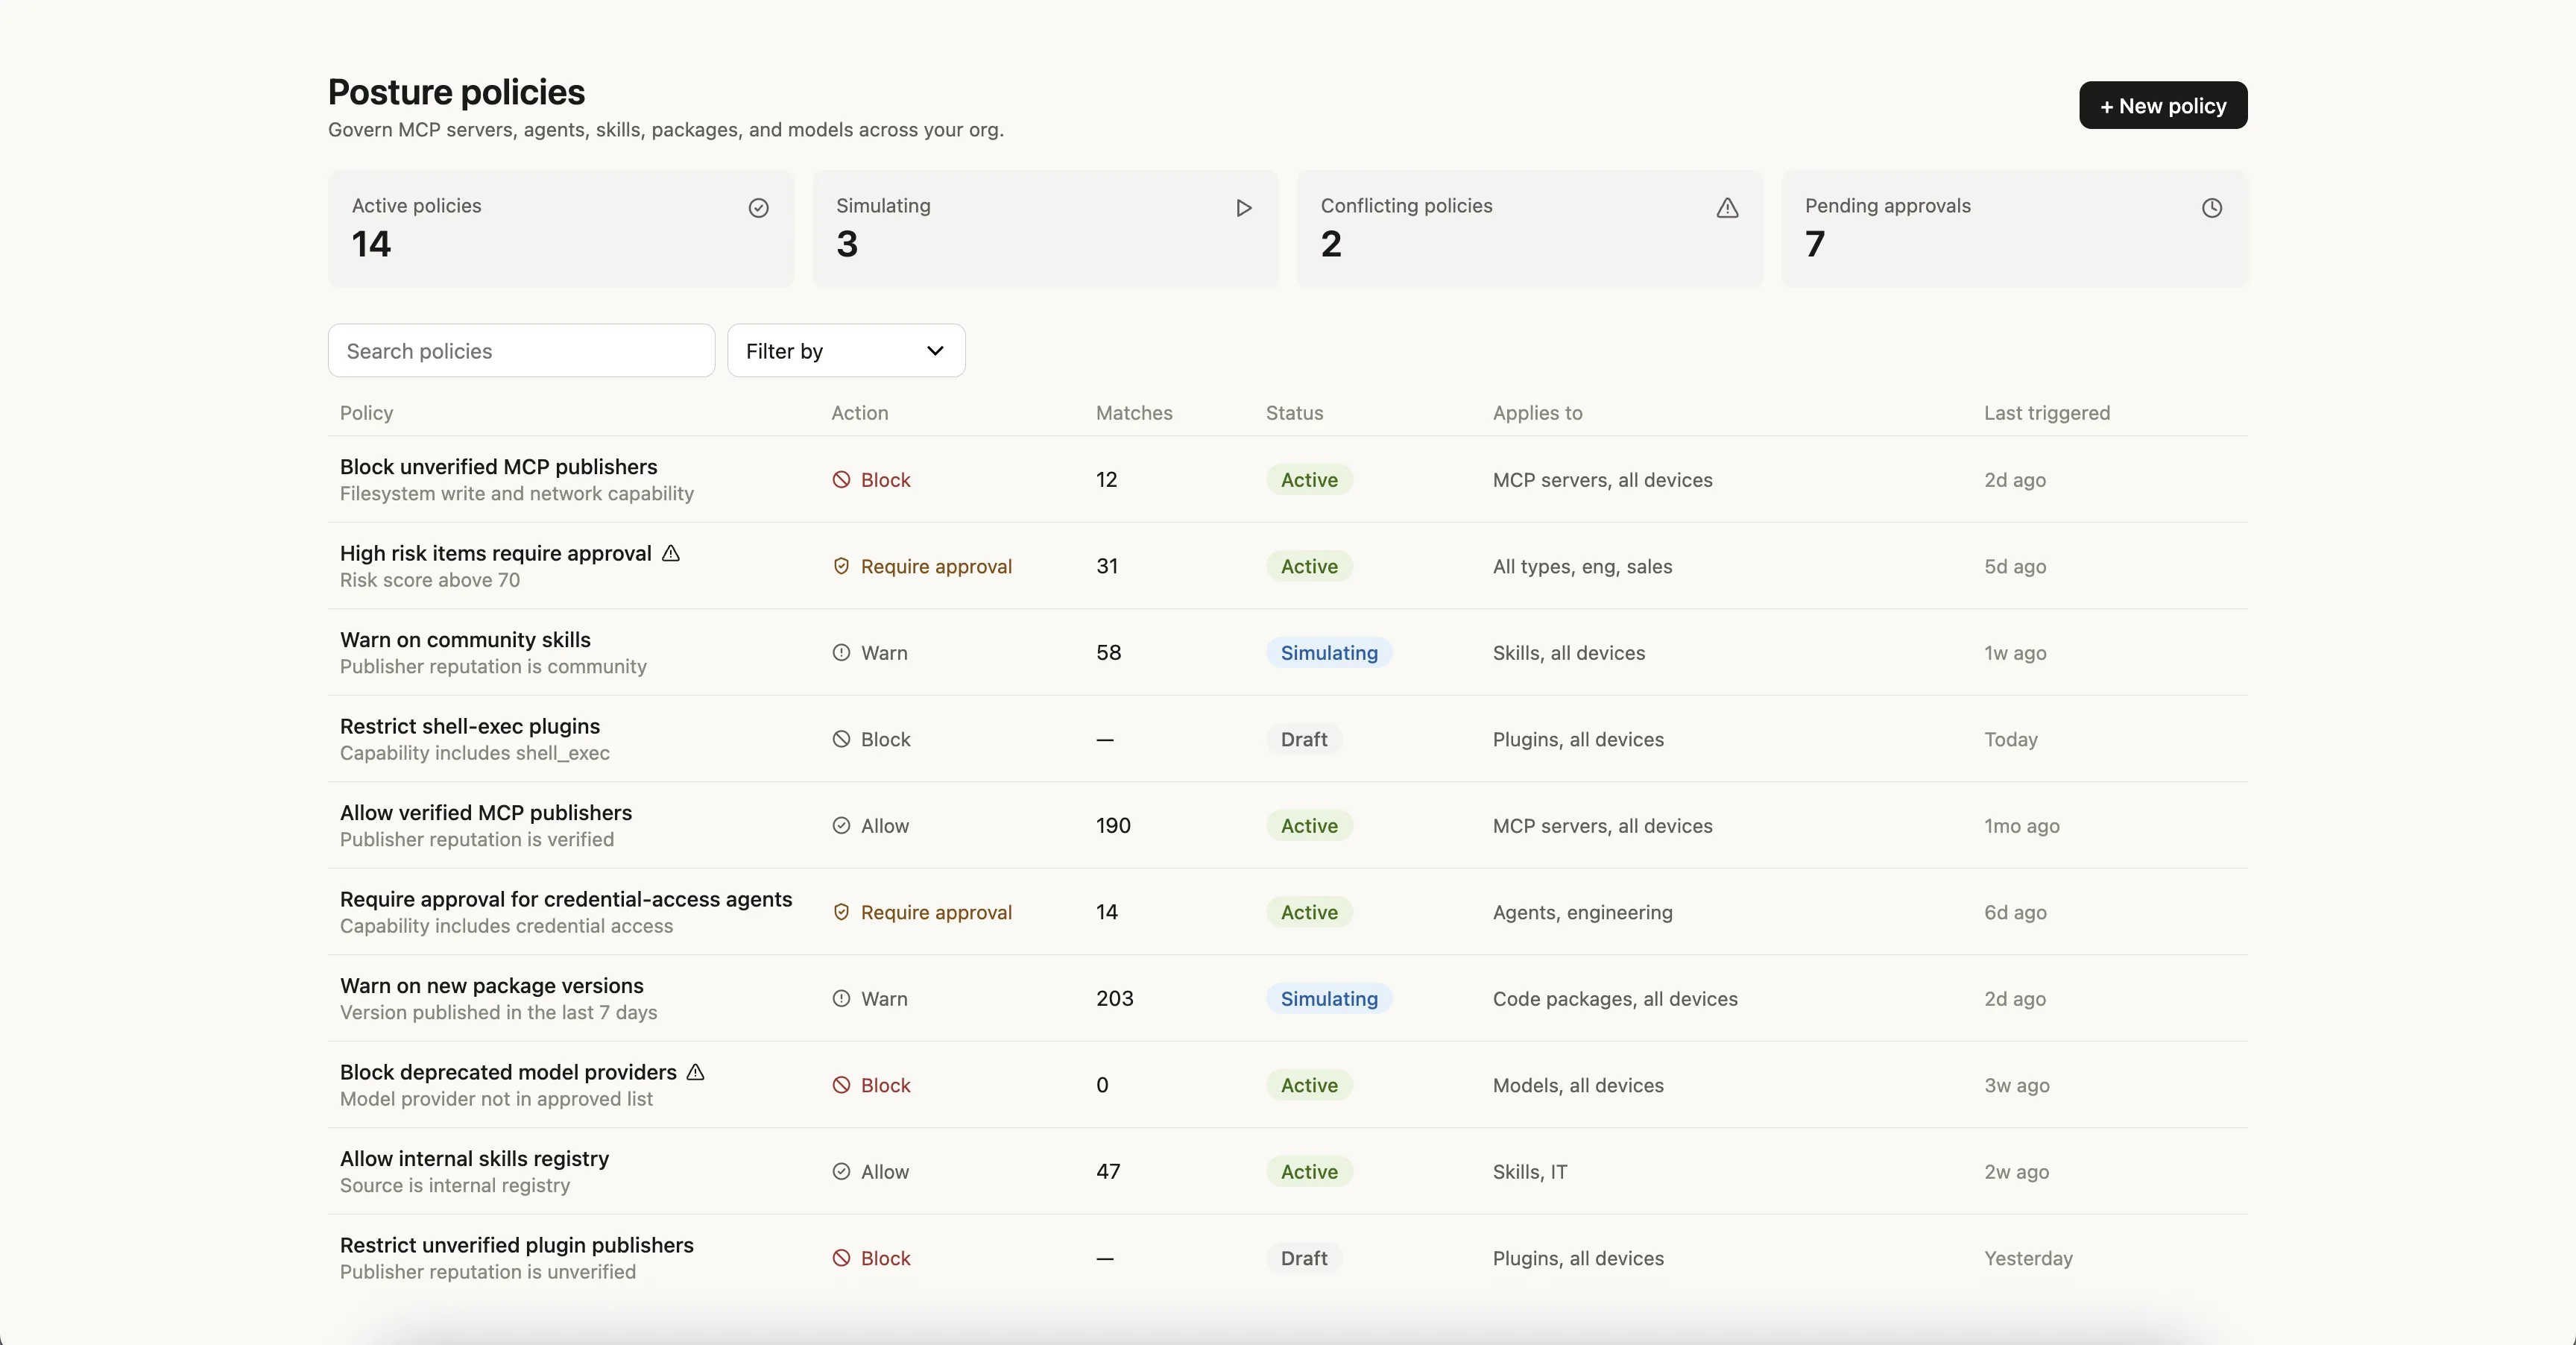Click Active badge in High risk items row
The width and height of the screenshot is (2576, 1345).
(1309, 566)
